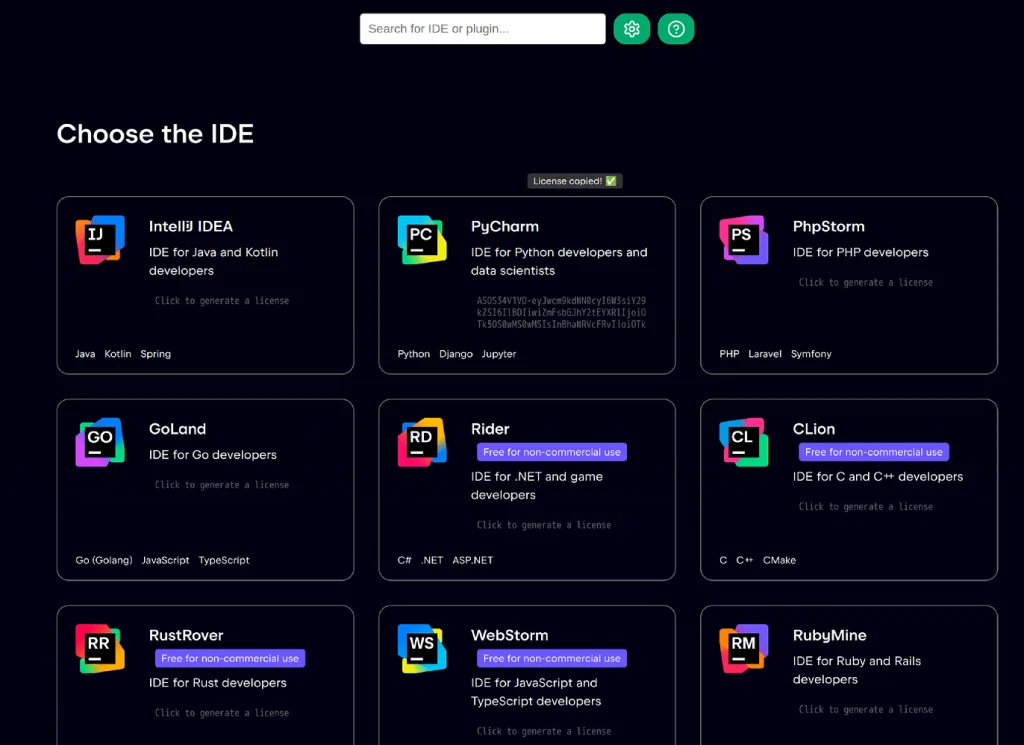Click the WebStorm WS logo
This screenshot has height=745, width=1024.
click(x=422, y=648)
